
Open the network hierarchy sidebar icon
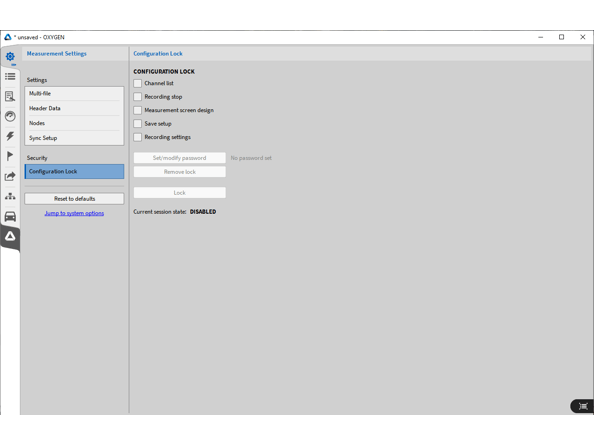pyautogui.click(x=10, y=196)
